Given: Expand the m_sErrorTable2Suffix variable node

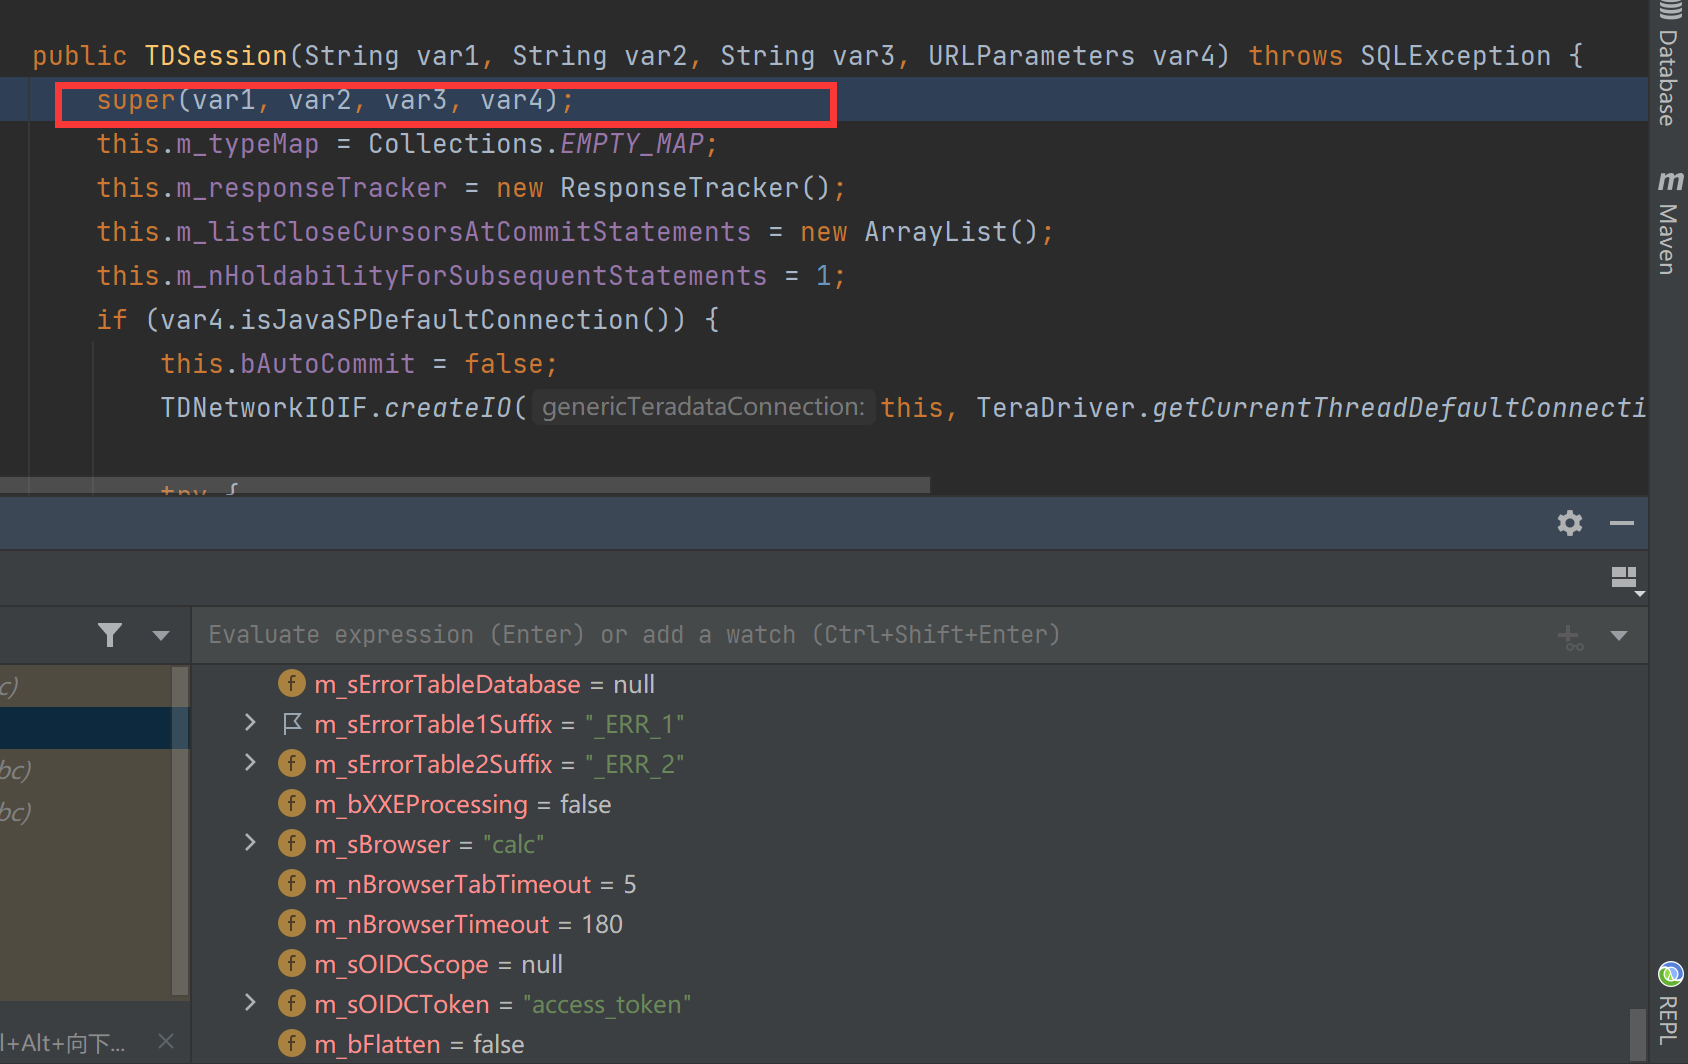Looking at the screenshot, I should tap(250, 763).
